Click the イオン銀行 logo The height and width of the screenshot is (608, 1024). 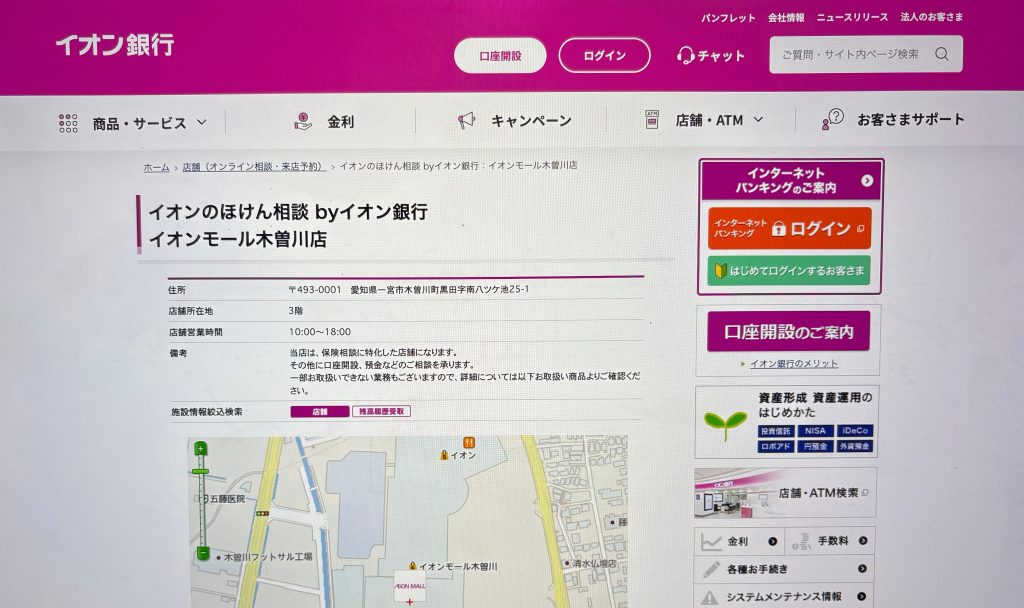tap(115, 45)
